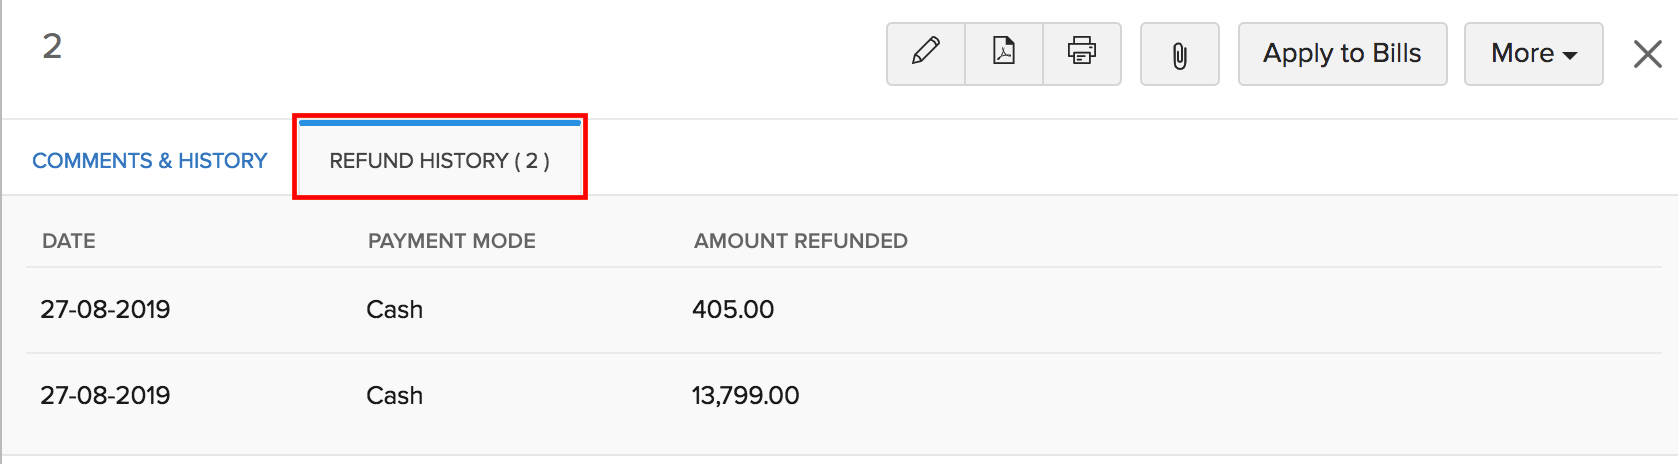The width and height of the screenshot is (1678, 464).
Task: Select the date in the 13,799.00 refund row
Action: click(x=105, y=396)
